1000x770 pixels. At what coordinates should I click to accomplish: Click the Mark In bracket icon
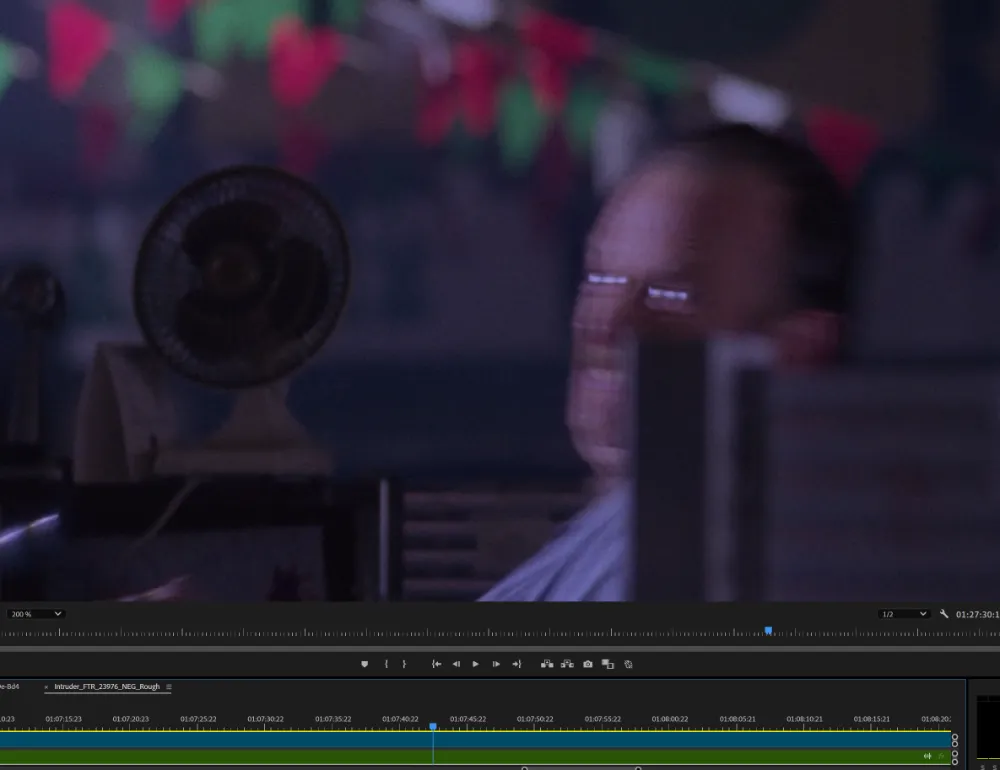[386, 664]
